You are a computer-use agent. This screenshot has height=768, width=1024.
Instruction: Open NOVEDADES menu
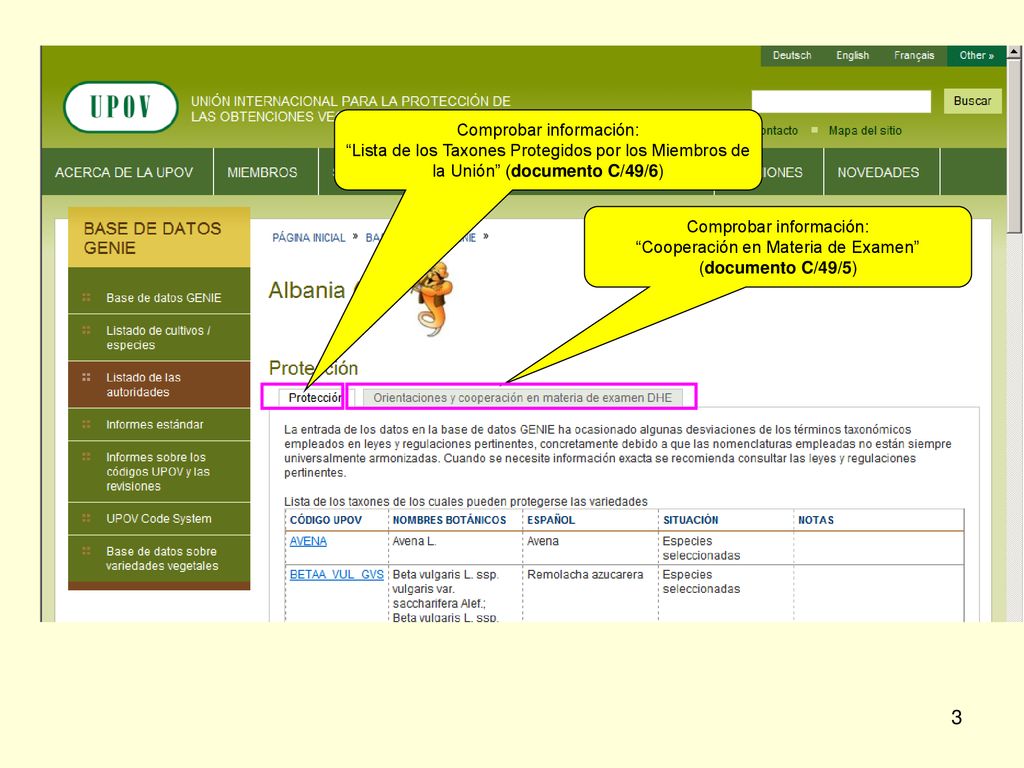coord(878,172)
